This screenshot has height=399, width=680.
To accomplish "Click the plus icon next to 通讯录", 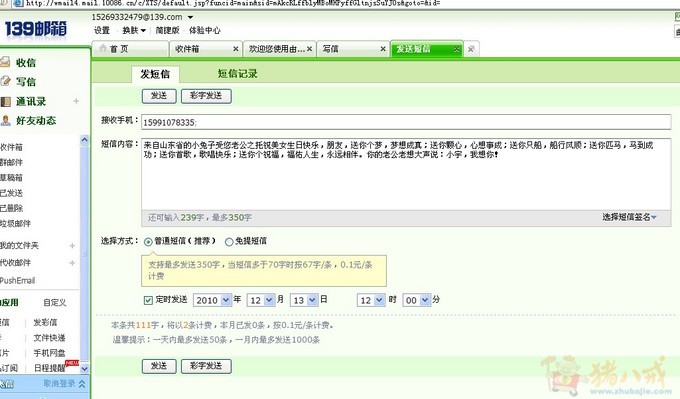I will 76,101.
